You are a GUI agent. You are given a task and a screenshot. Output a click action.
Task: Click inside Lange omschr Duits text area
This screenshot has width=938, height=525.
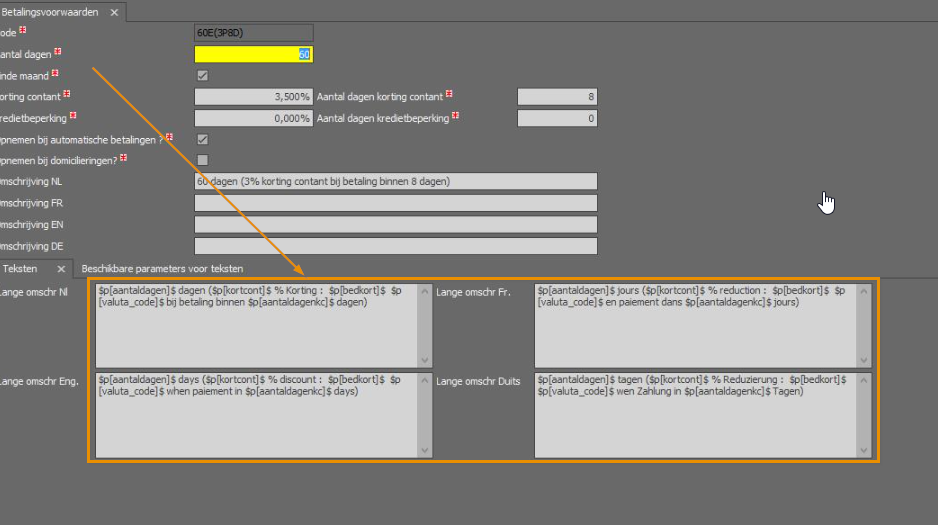[696, 414]
